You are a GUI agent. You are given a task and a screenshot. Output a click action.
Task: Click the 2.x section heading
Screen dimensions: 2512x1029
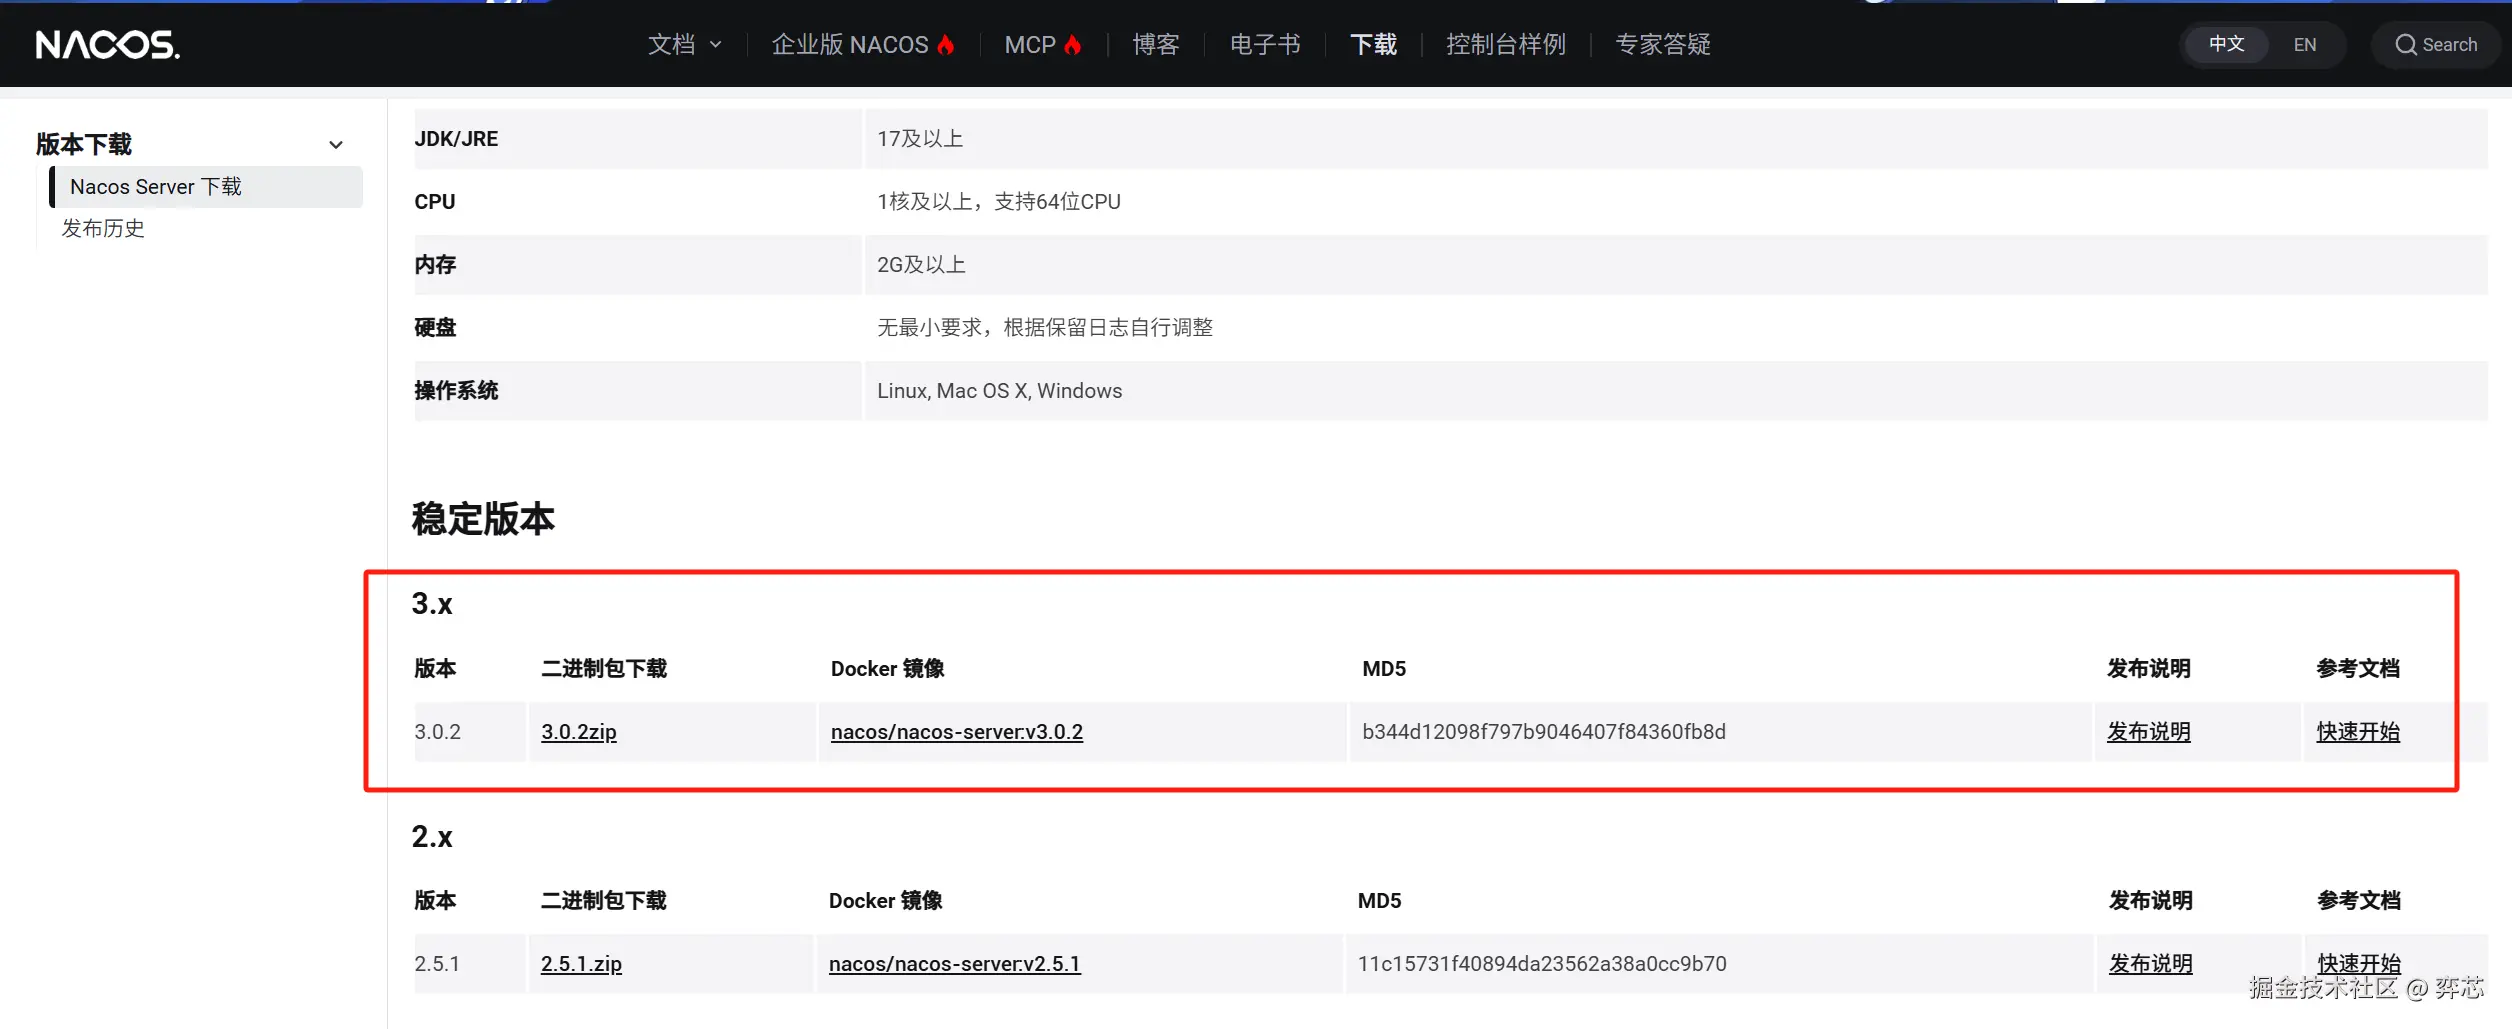[432, 837]
